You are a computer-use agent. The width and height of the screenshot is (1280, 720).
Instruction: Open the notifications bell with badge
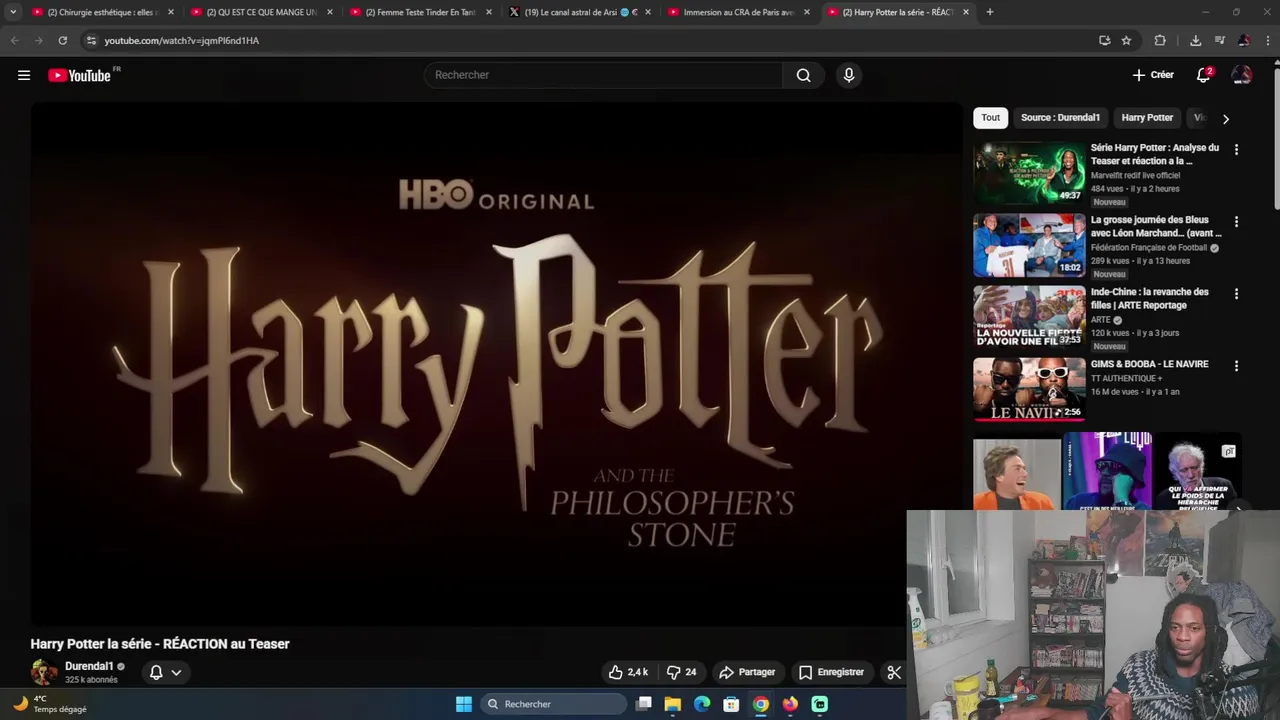[1204, 75]
